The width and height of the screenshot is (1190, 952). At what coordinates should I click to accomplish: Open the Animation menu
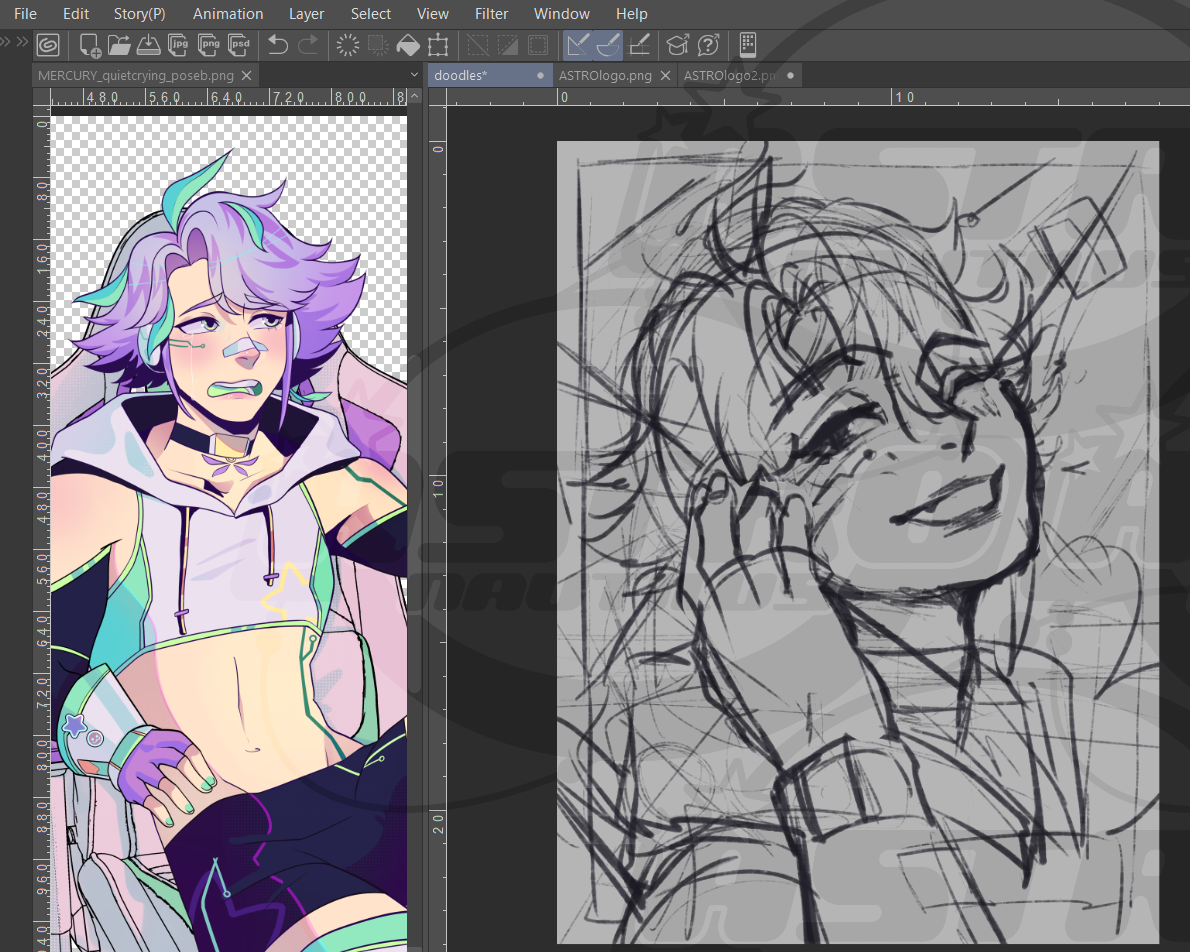pyautogui.click(x=228, y=14)
